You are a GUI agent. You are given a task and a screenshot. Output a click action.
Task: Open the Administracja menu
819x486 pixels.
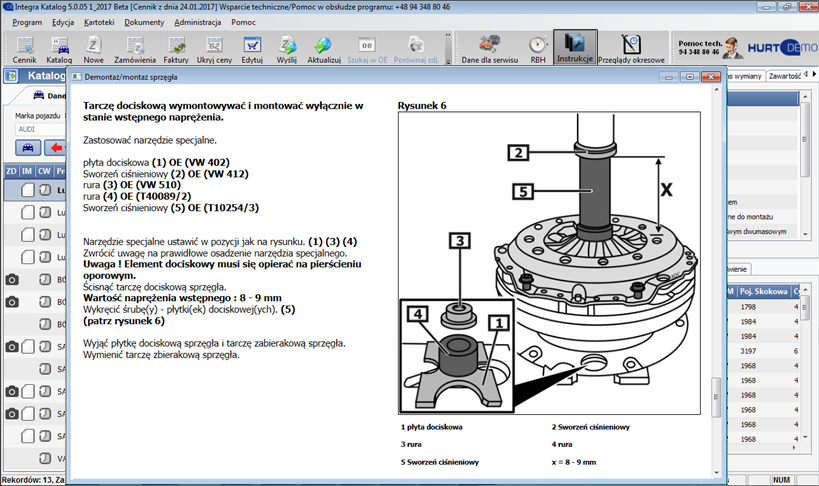[x=197, y=22]
